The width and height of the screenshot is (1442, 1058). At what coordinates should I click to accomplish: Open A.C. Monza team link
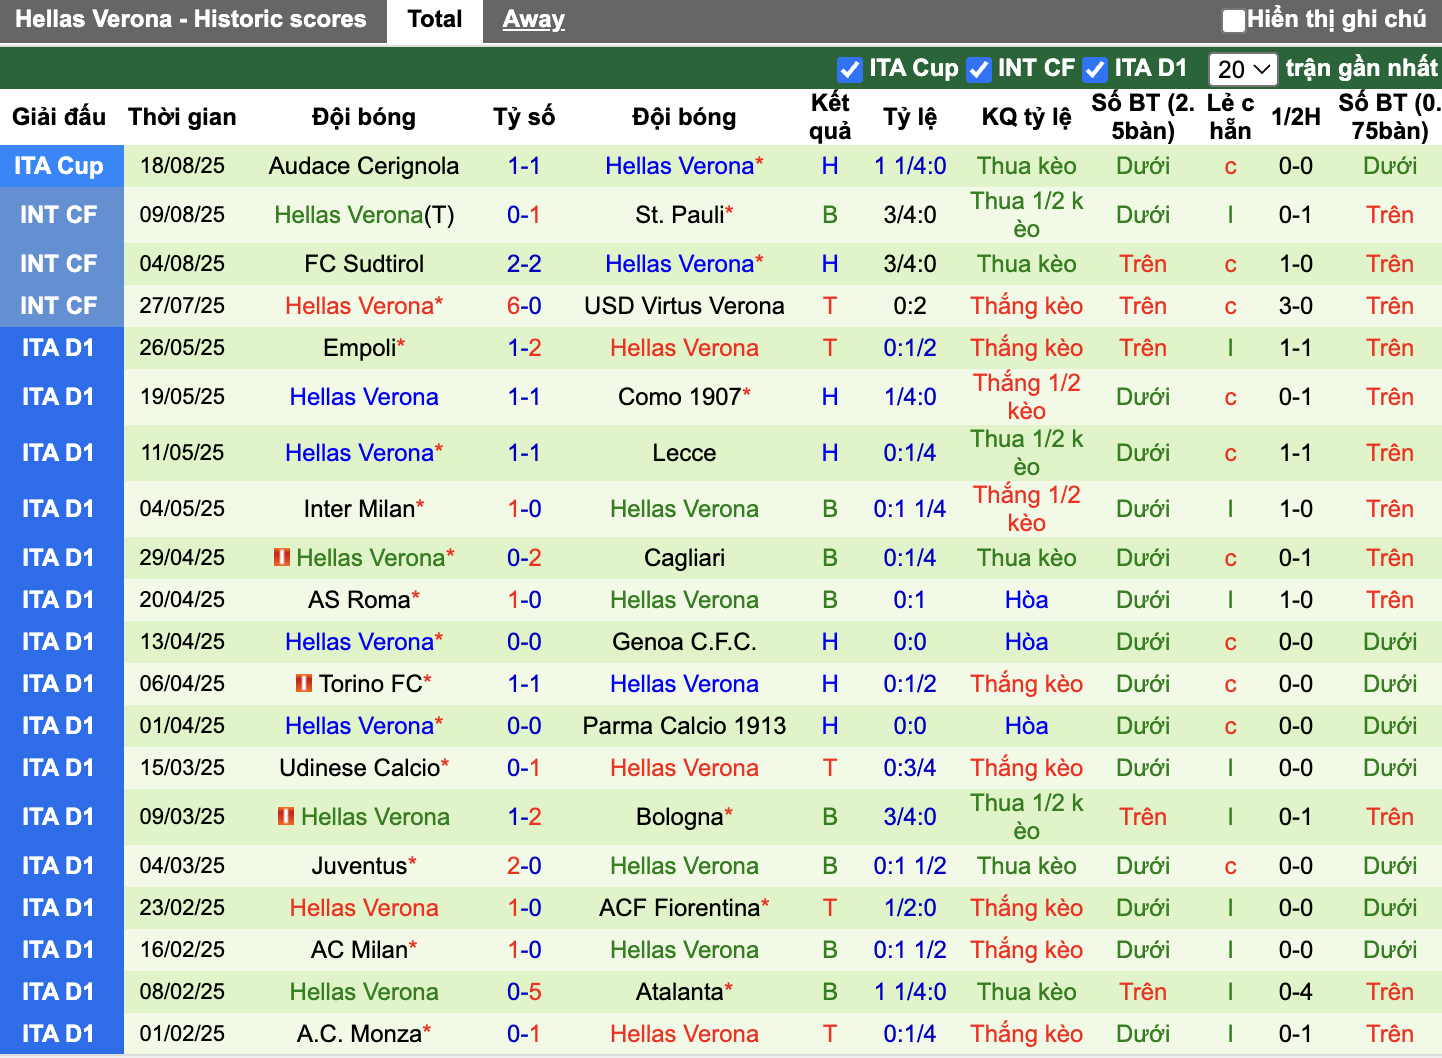click(x=359, y=1034)
